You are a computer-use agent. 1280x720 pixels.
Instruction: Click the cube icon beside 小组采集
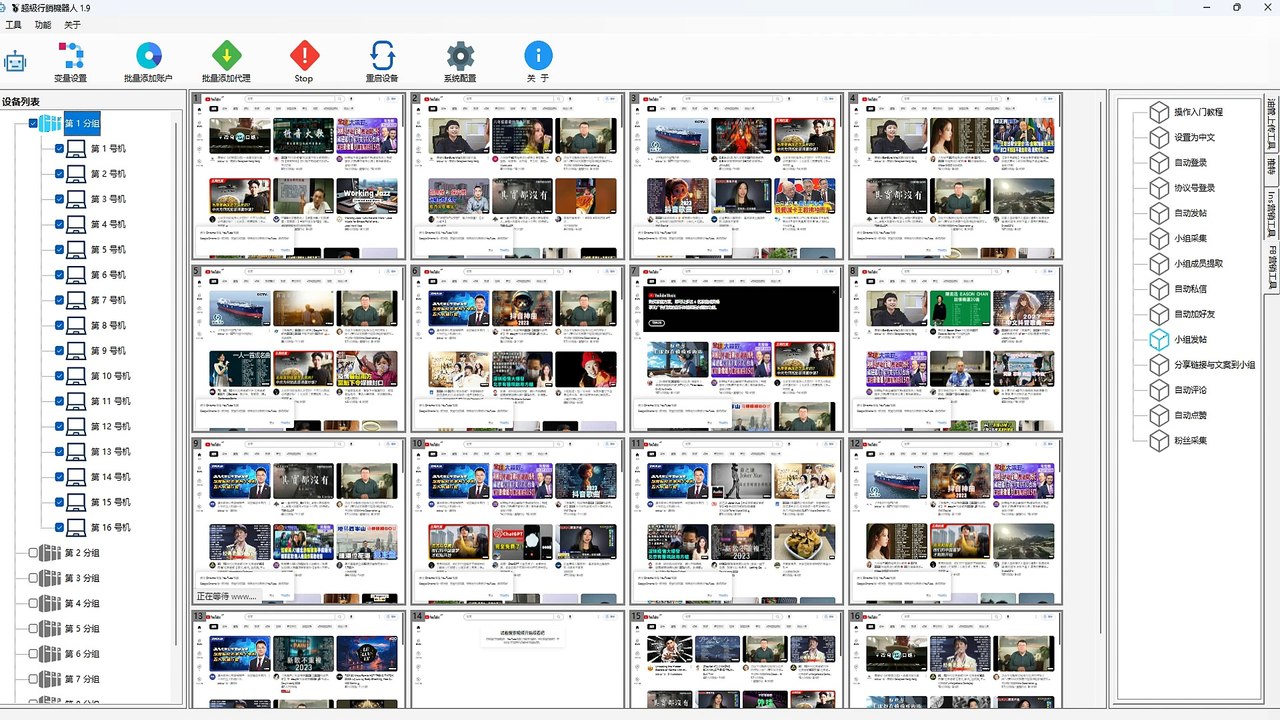pos(1159,238)
